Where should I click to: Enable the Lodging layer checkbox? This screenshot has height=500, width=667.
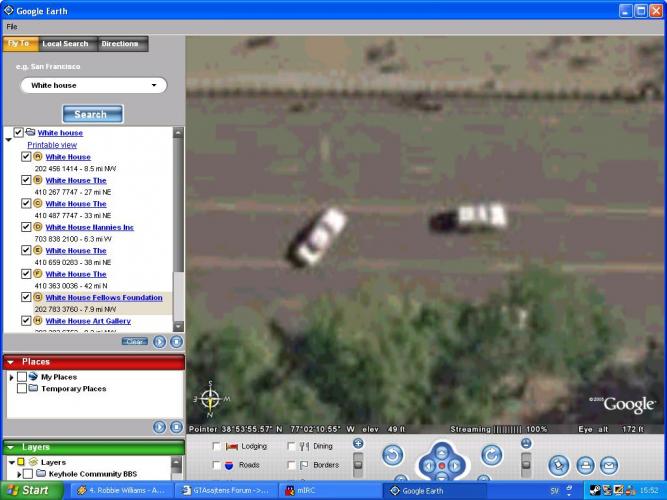coord(217,446)
